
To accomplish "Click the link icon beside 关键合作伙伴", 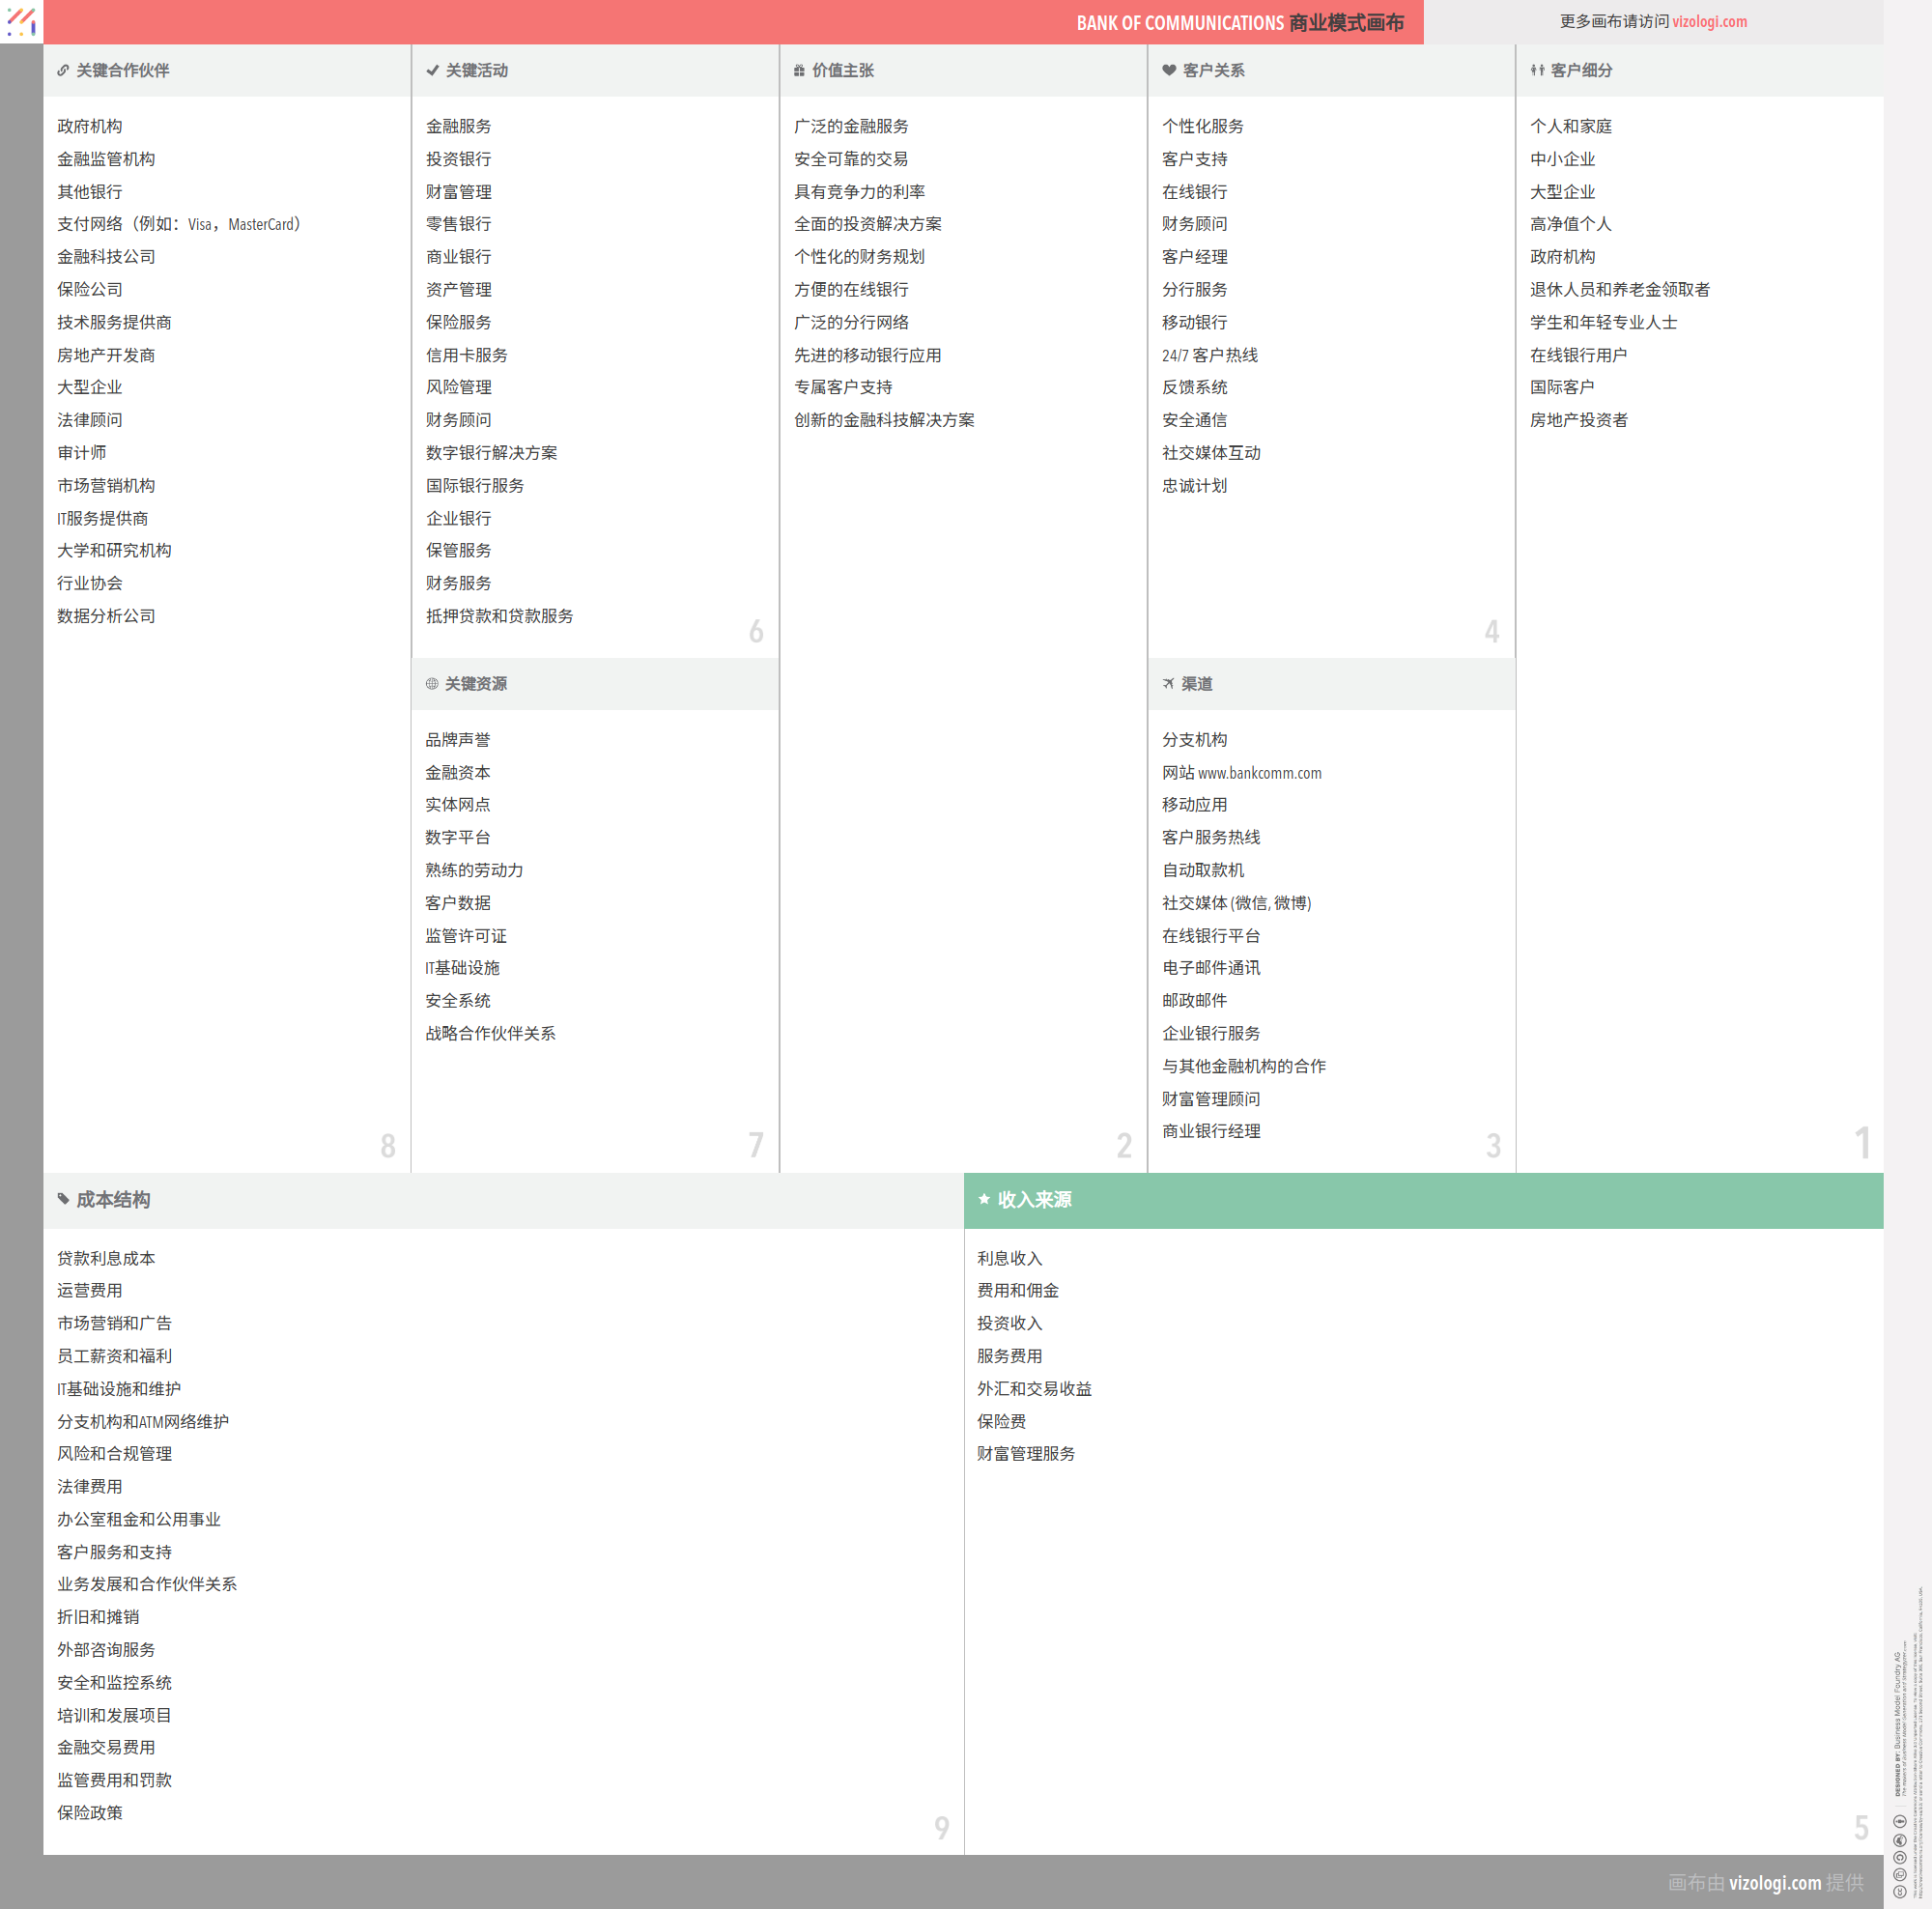I will point(63,71).
